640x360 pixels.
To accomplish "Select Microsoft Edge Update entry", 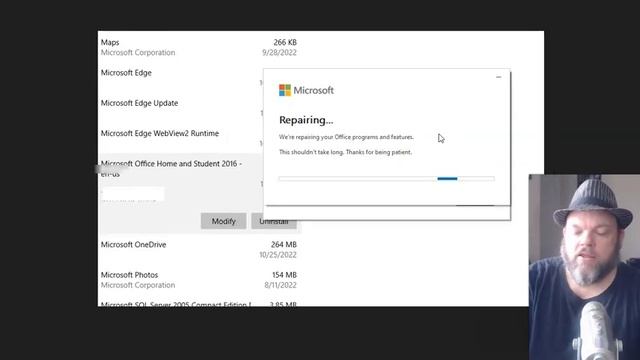I will coord(139,103).
